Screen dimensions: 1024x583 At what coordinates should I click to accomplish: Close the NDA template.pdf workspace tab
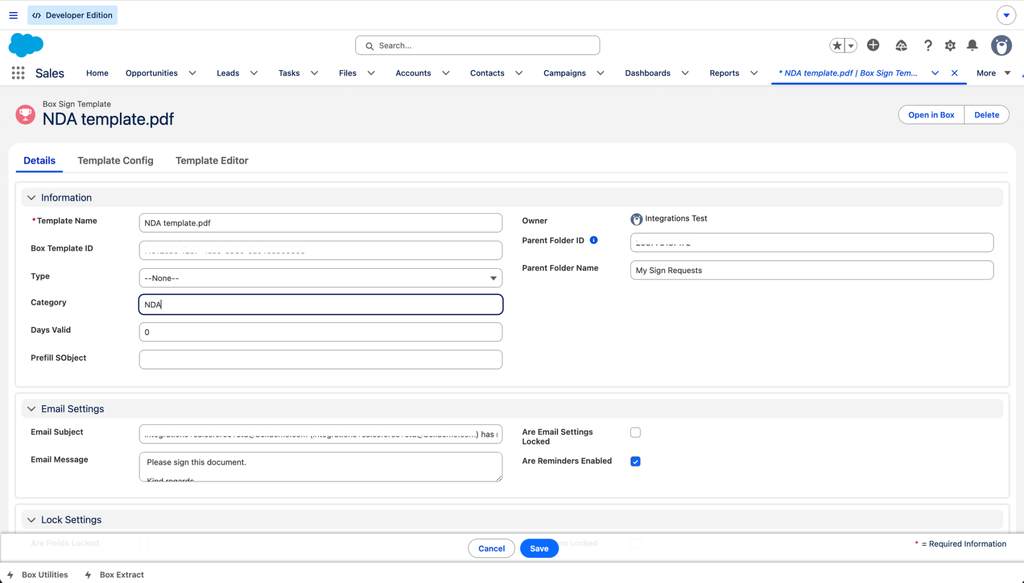pos(954,73)
